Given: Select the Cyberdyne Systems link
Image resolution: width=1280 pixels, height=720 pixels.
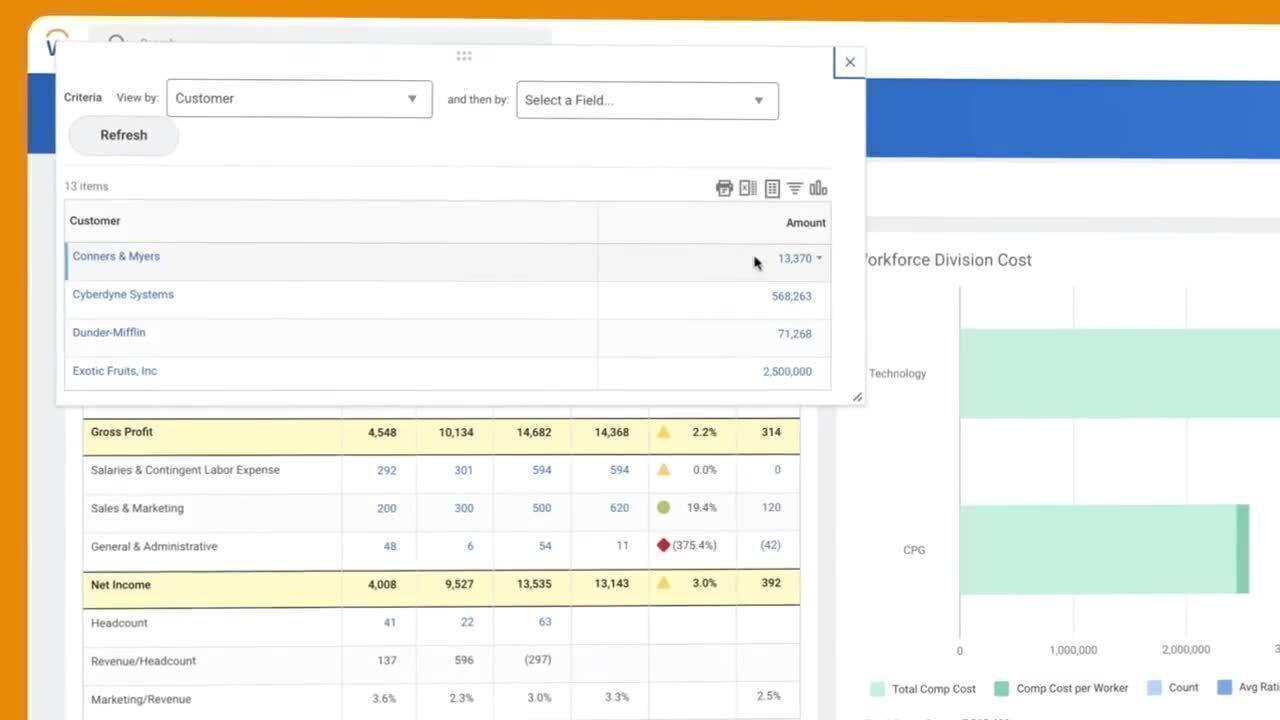Looking at the screenshot, I should point(123,295).
